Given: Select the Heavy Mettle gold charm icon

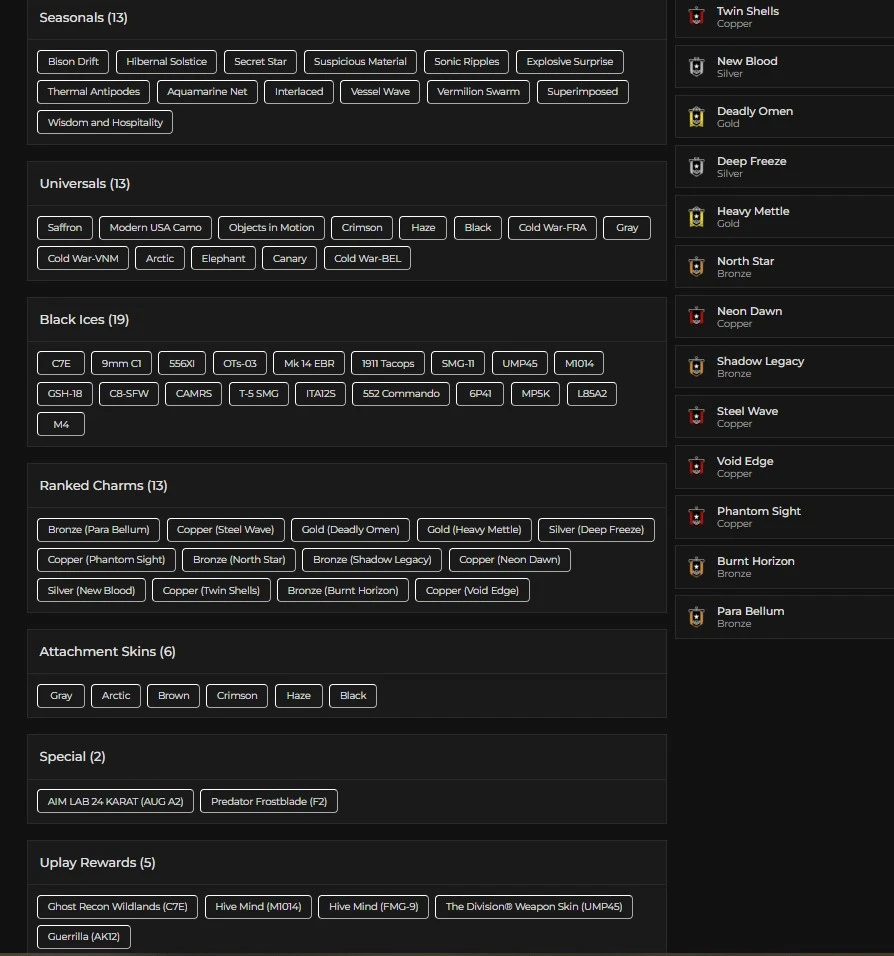Looking at the screenshot, I should click(x=697, y=217).
